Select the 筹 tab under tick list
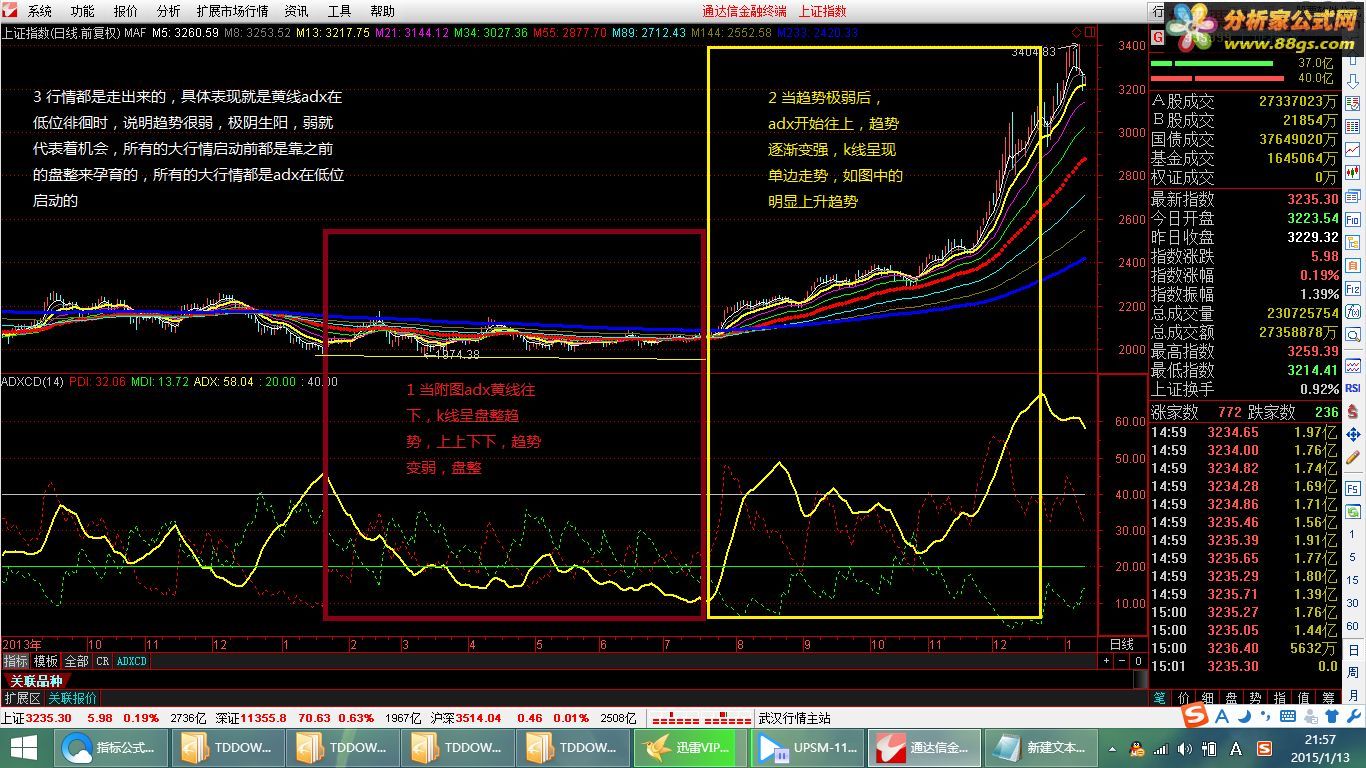This screenshot has width=1366, height=768. (x=1328, y=698)
